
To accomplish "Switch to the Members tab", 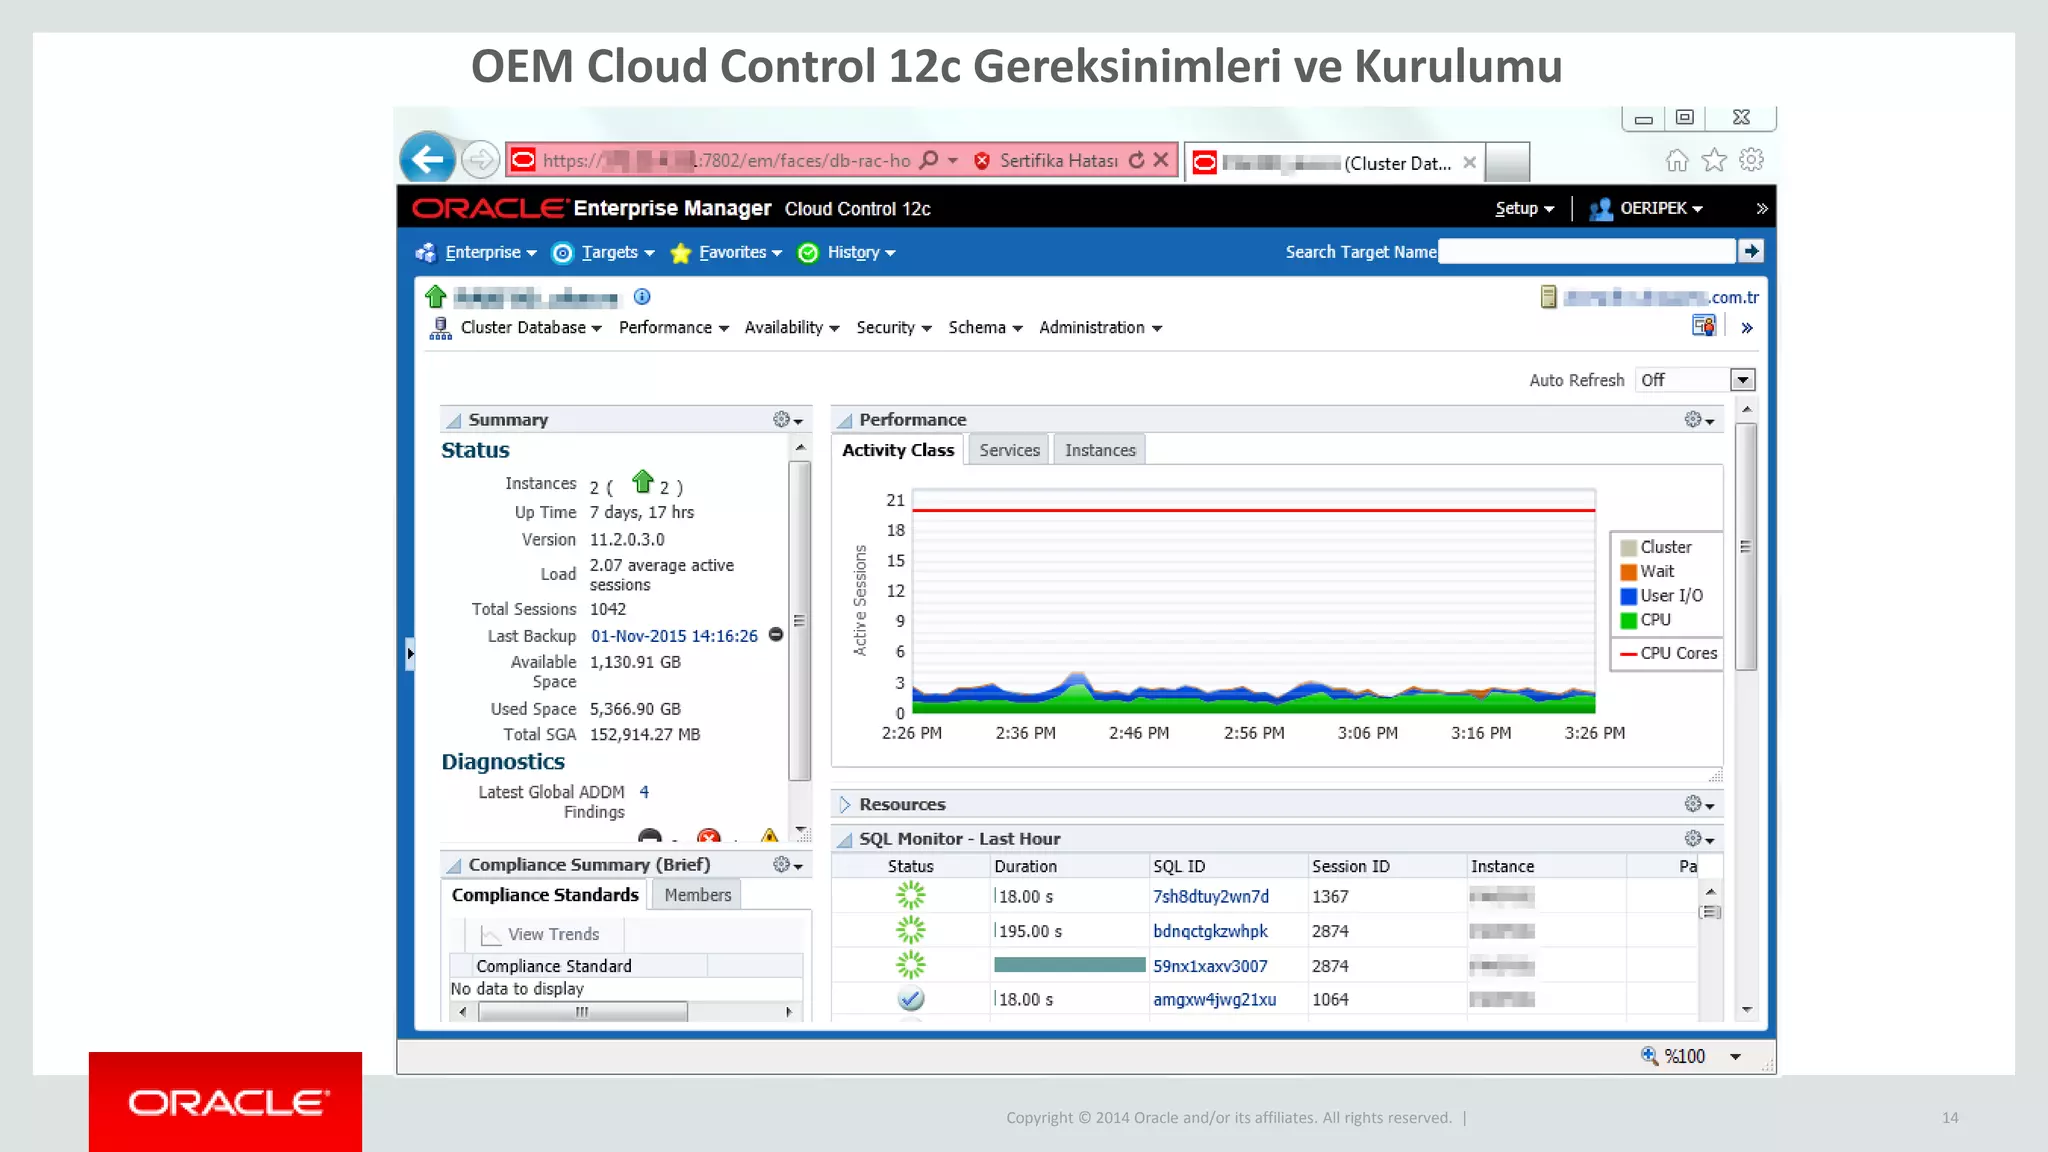I will click(x=697, y=895).
